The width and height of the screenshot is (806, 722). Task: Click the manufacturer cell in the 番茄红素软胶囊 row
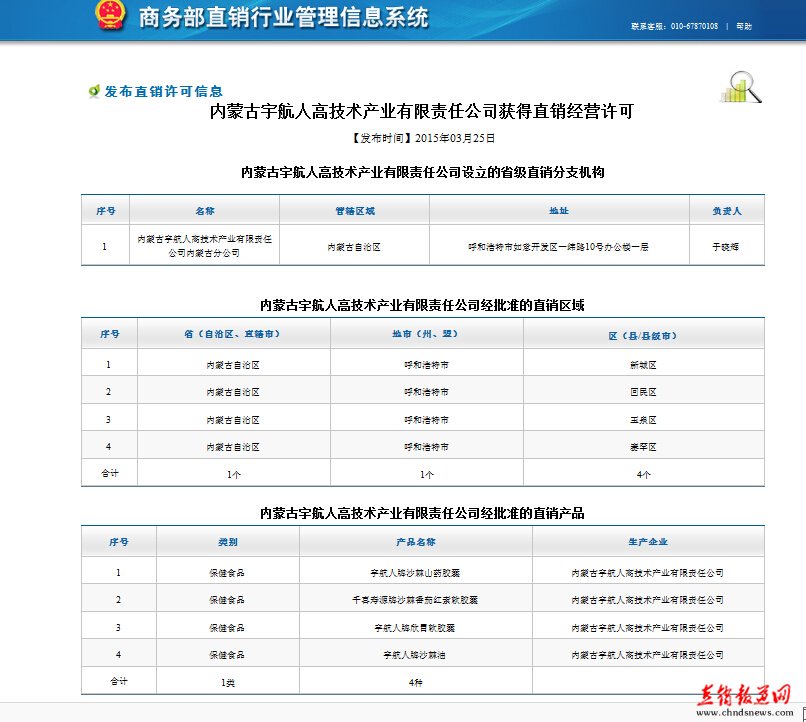(648, 600)
